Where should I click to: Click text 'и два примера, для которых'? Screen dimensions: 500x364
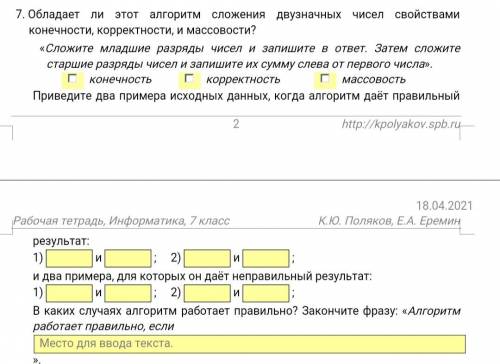(110, 276)
